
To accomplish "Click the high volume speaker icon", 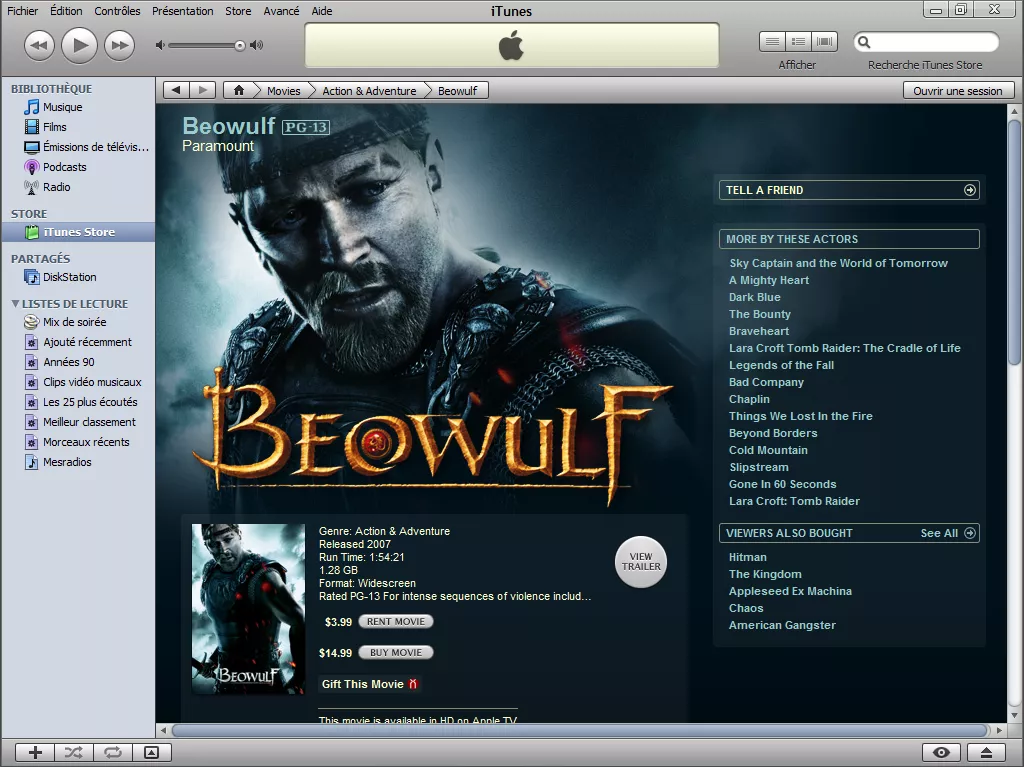I will pos(257,45).
